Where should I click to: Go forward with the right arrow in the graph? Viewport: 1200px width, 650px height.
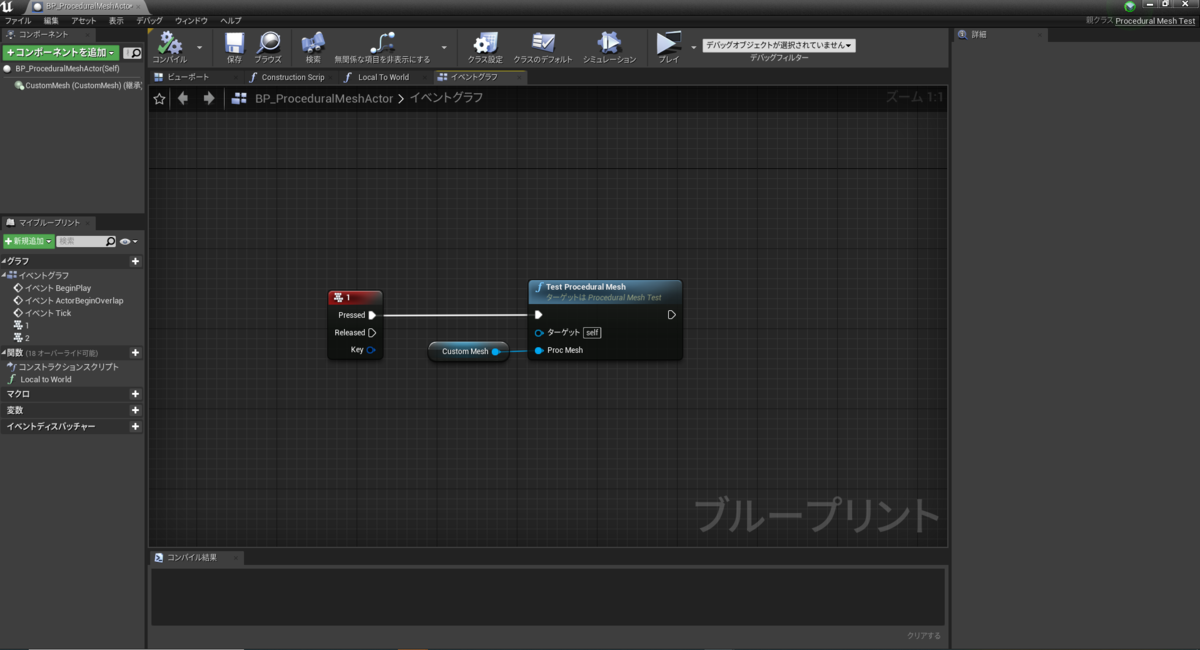tap(208, 98)
